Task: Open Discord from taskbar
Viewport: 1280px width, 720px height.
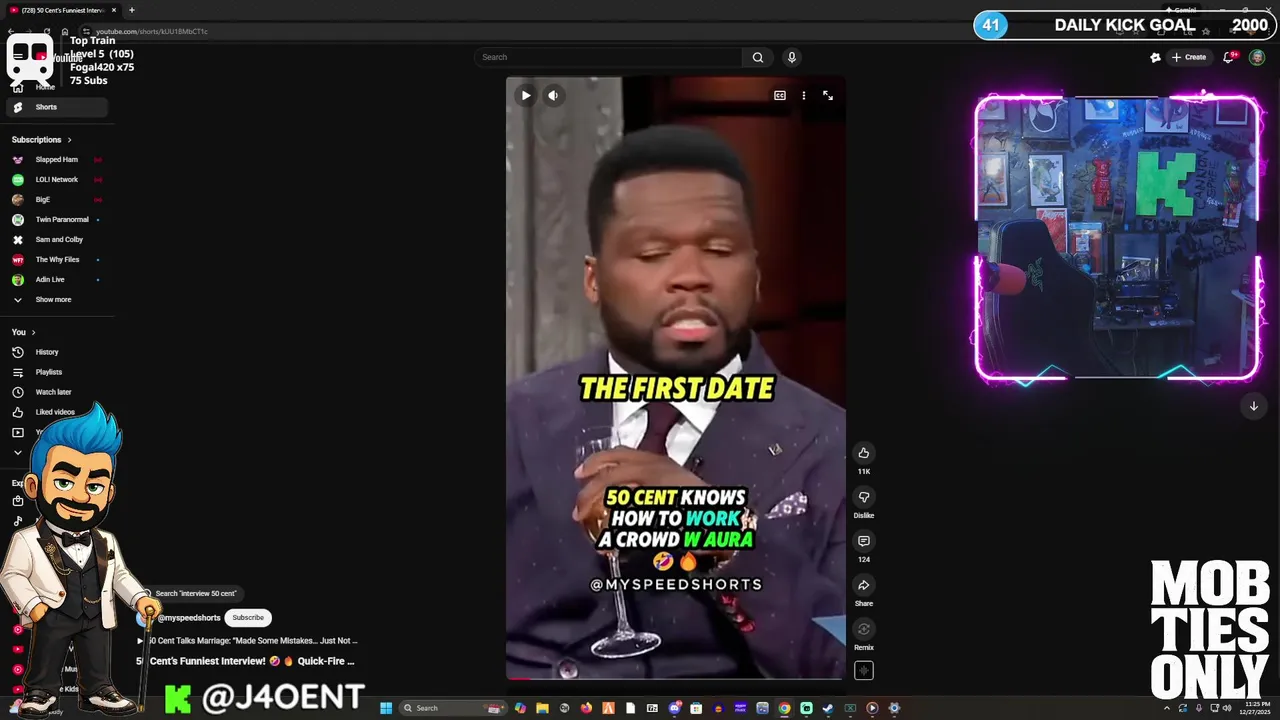Action: pos(674,708)
